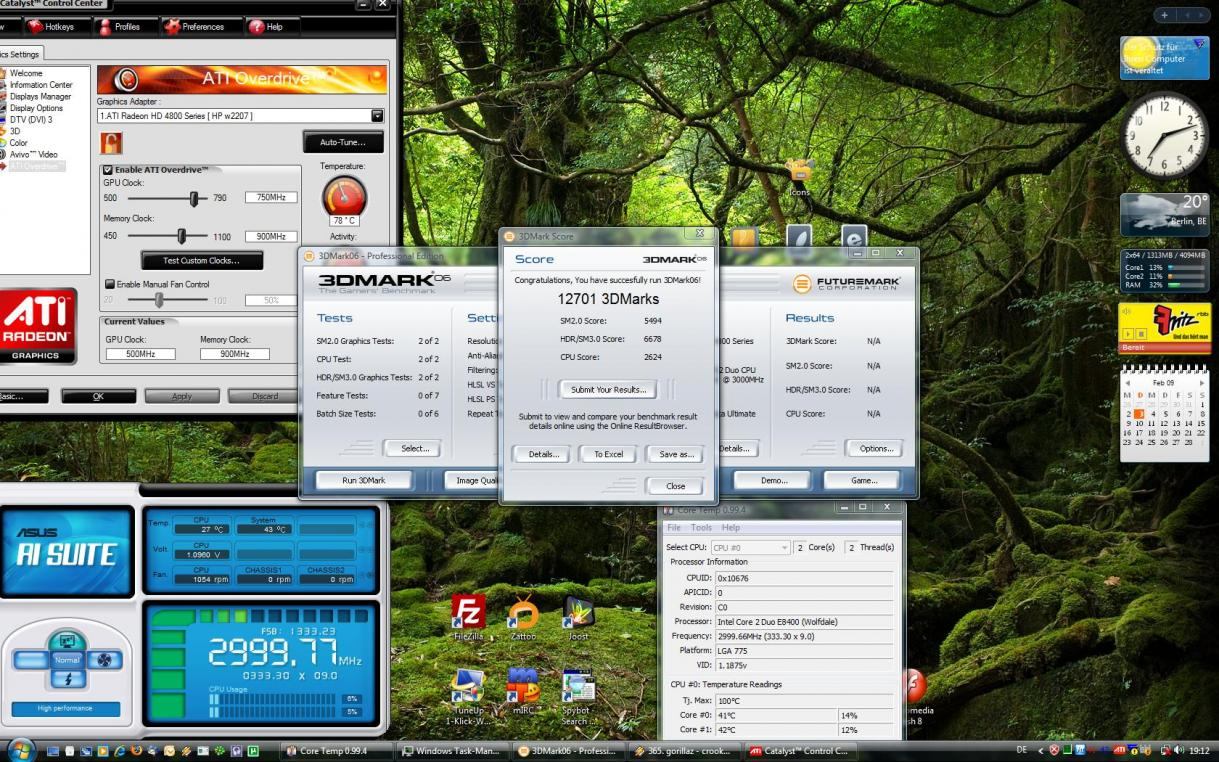The width and height of the screenshot is (1219, 762).
Task: Click Options button in 3DMark06 Results
Action: pyautogui.click(x=874, y=448)
